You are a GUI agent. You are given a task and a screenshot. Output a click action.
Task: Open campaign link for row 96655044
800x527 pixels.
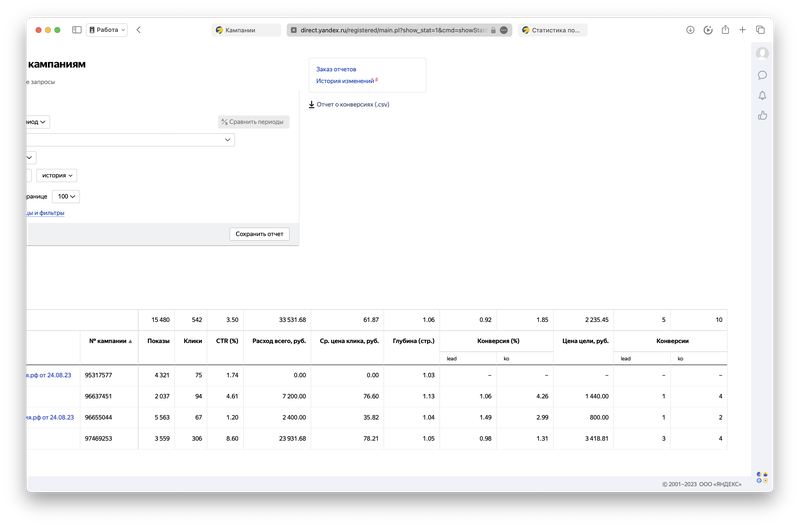pos(50,418)
